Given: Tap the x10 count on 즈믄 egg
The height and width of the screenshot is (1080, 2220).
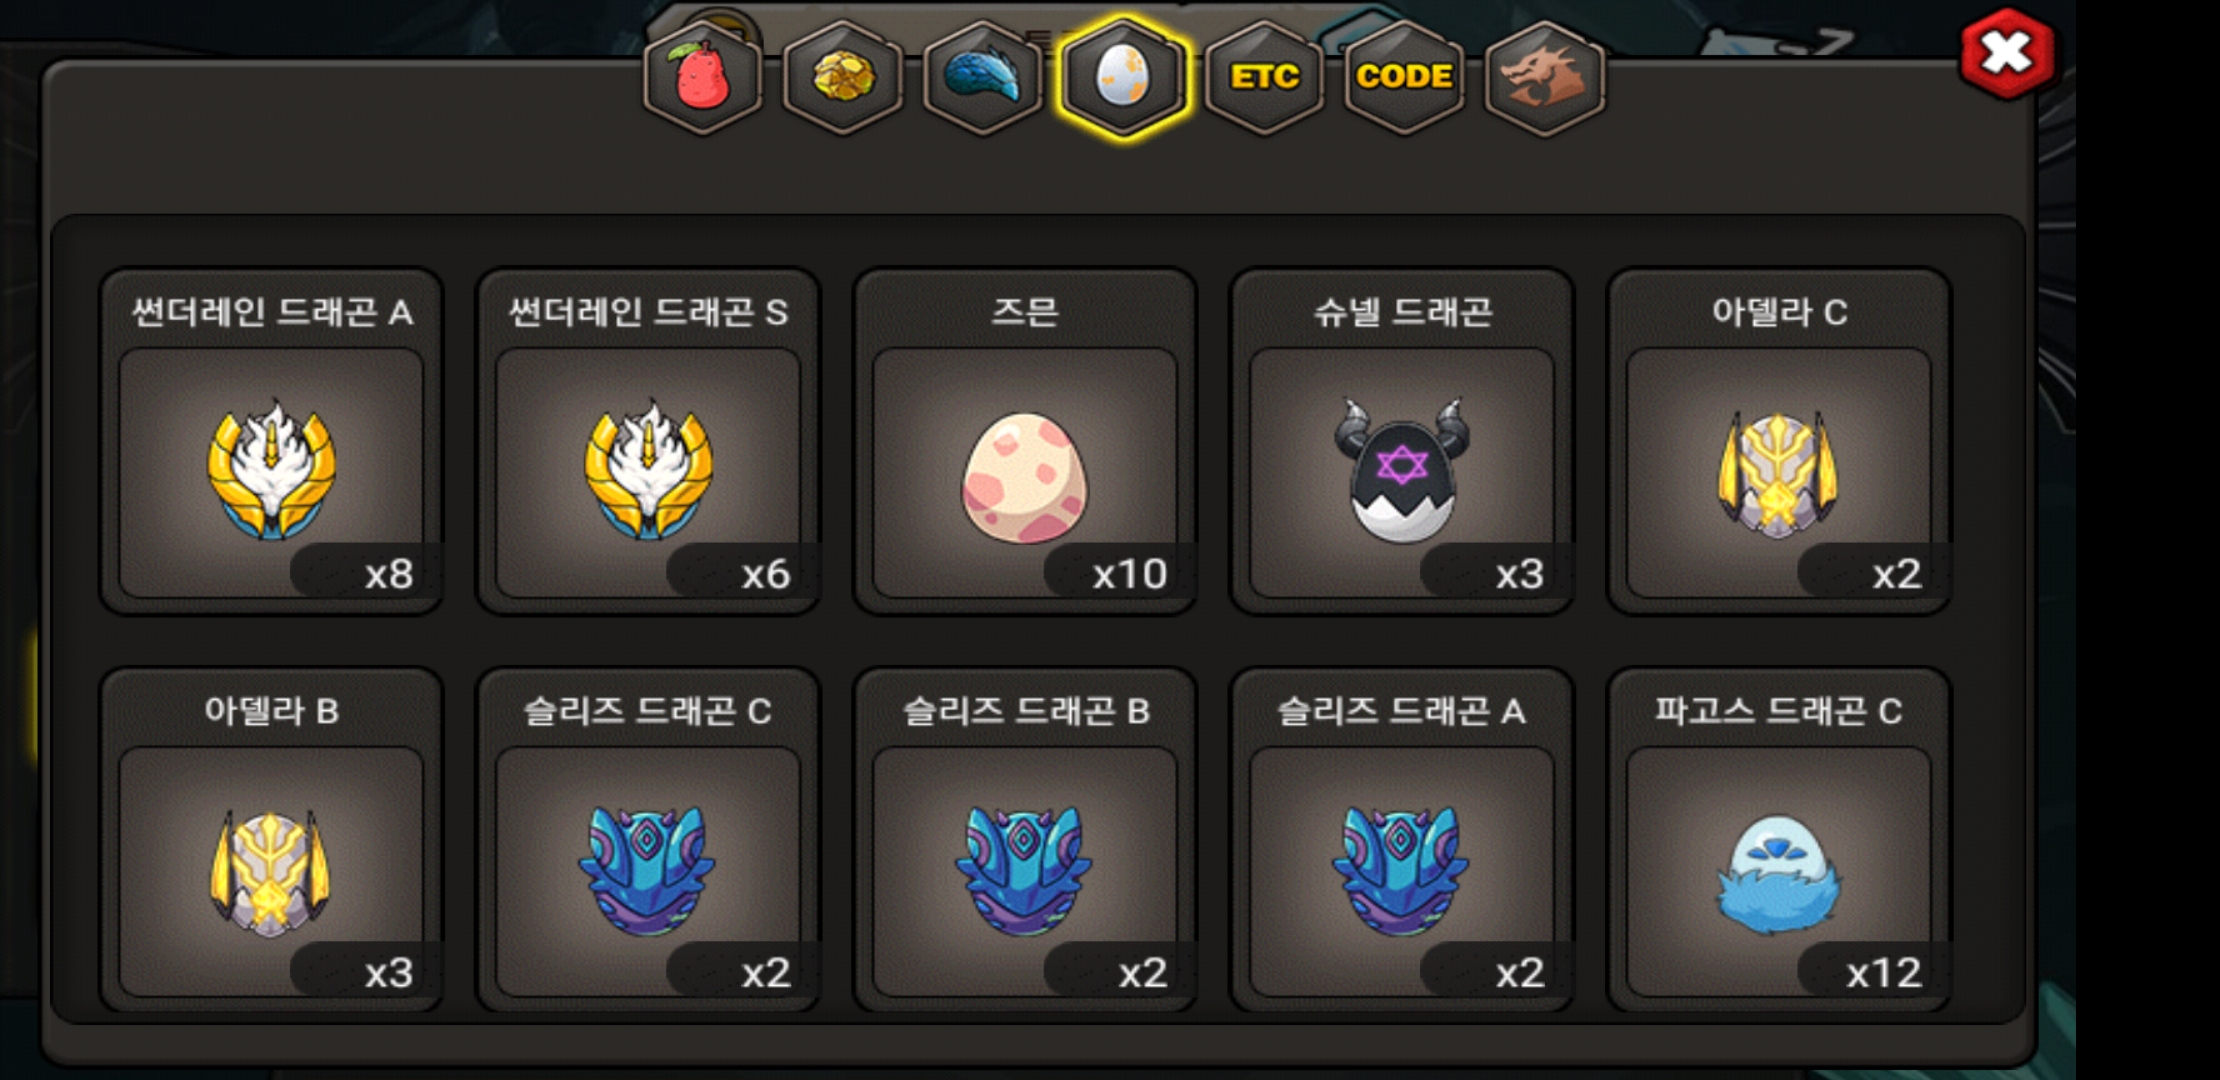Looking at the screenshot, I should coord(1130,574).
